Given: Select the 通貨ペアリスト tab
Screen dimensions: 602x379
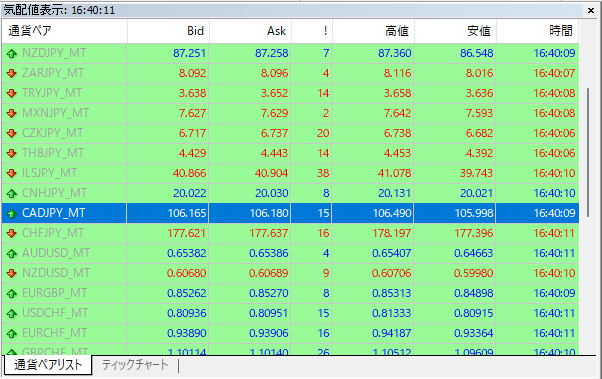Looking at the screenshot, I should click(x=48, y=365).
